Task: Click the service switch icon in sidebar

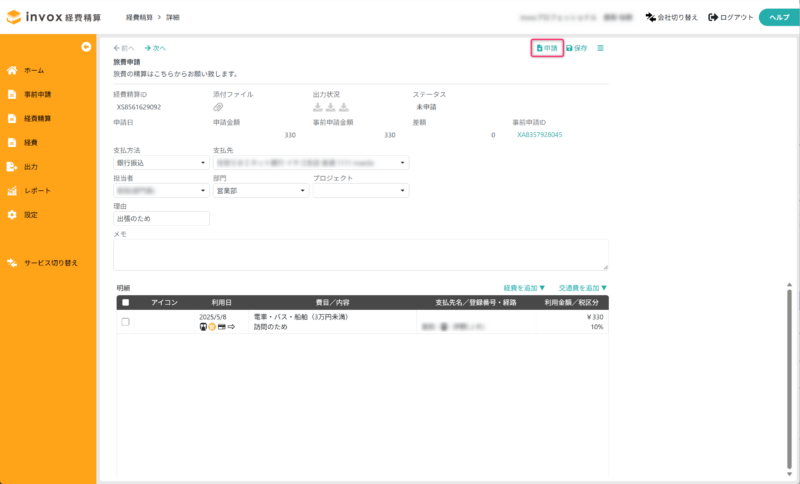Action: (12, 263)
